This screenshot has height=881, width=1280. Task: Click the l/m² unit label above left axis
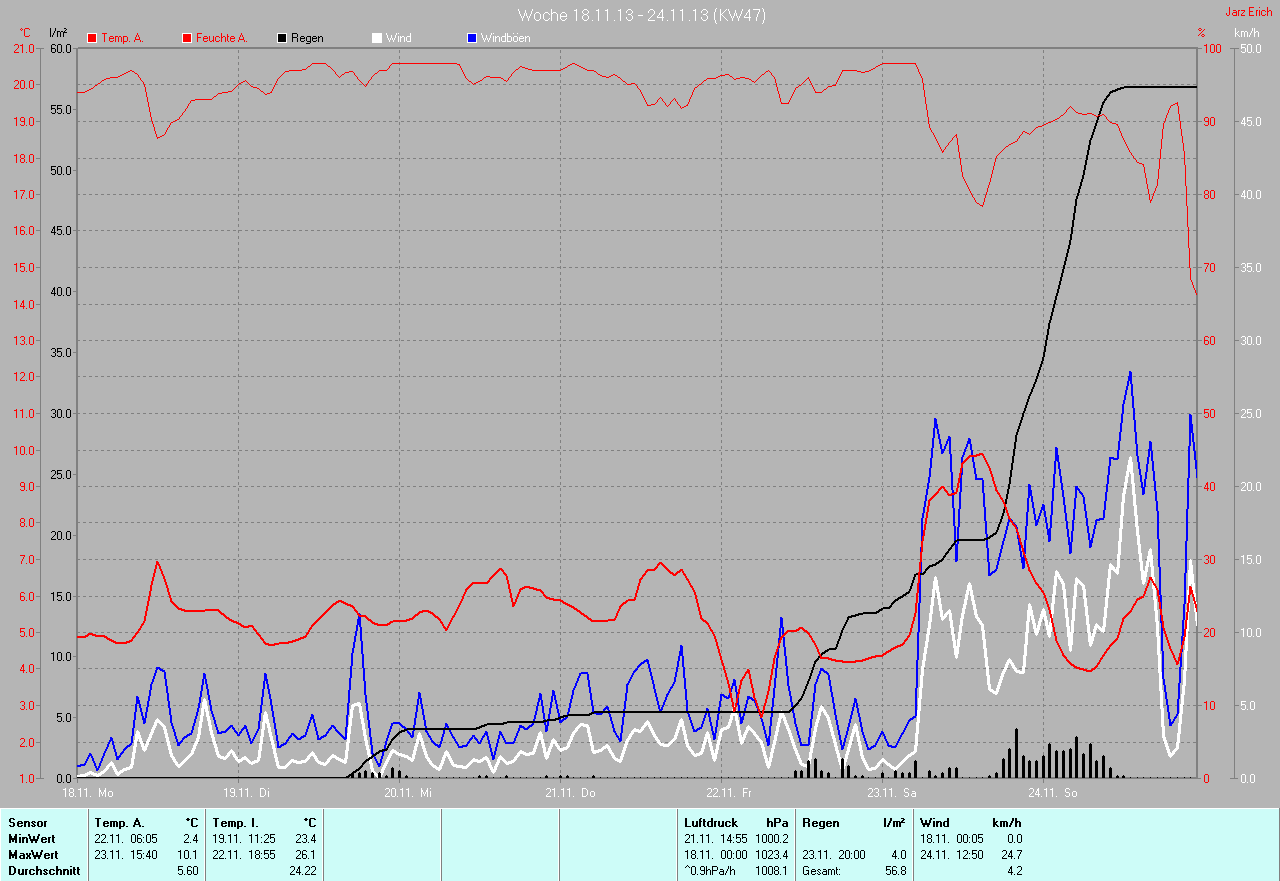pos(58,33)
